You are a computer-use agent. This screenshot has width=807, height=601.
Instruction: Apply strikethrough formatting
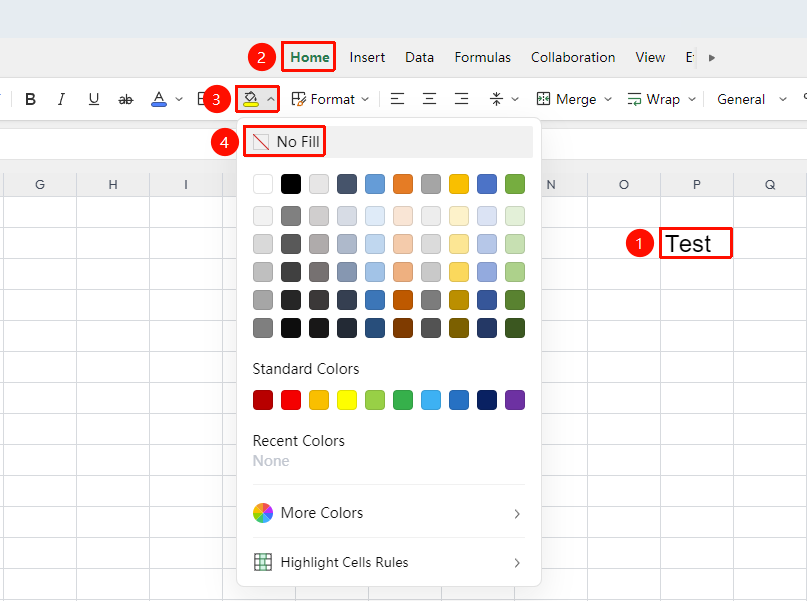click(126, 99)
